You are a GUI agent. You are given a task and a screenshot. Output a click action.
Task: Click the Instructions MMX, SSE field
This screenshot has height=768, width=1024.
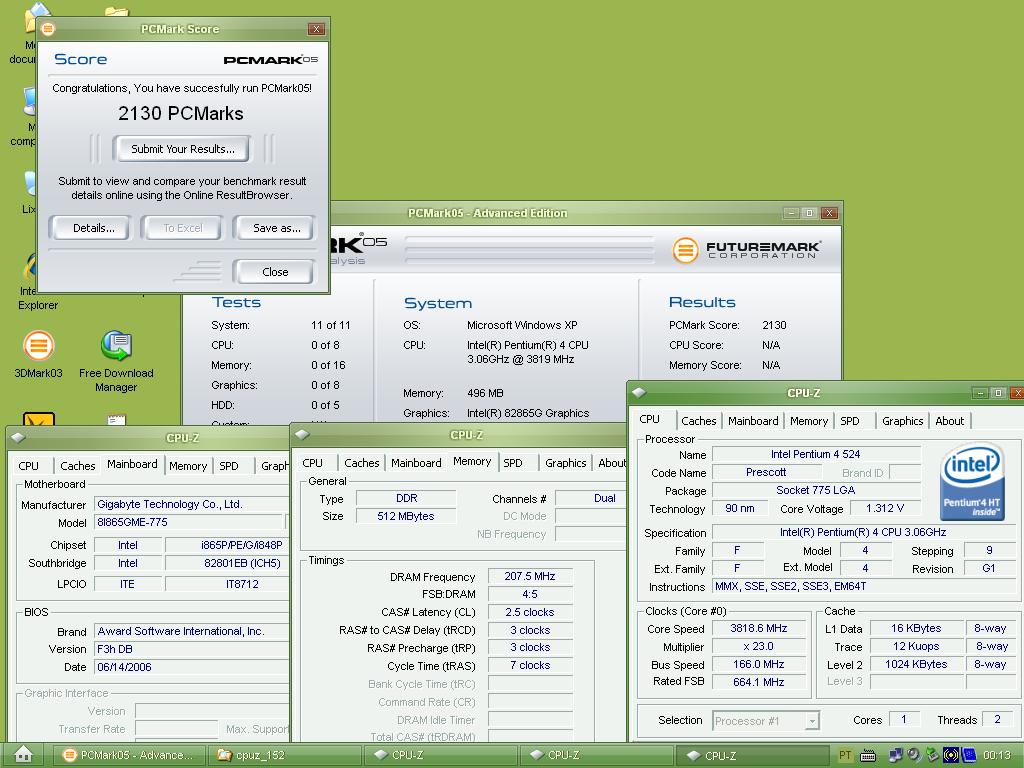tap(865, 586)
